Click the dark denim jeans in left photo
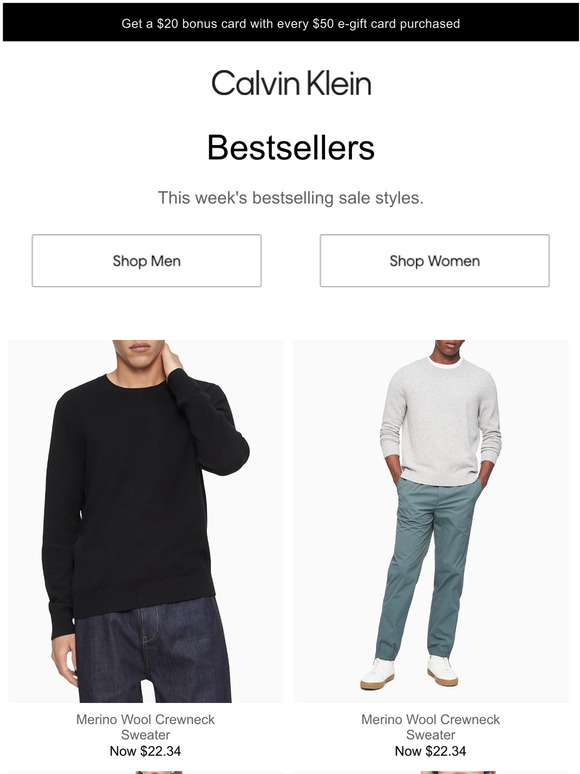Image resolution: width=580 pixels, height=774 pixels. click(153, 652)
